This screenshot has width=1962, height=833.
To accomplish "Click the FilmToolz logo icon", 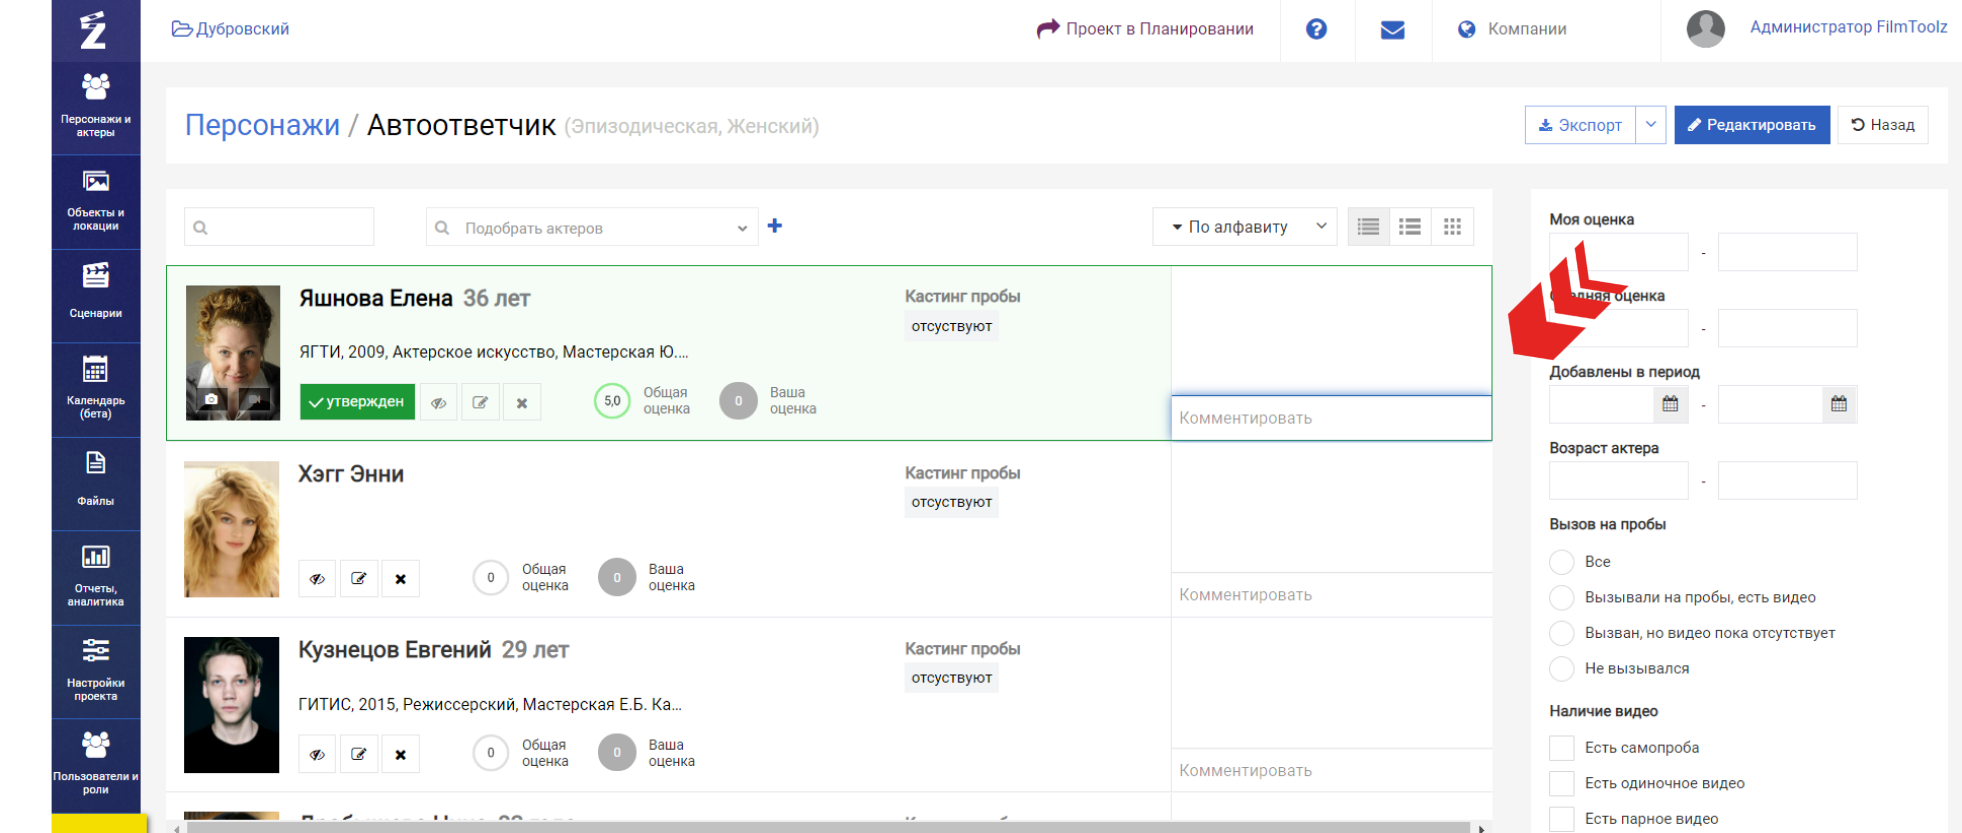I will tap(93, 30).
